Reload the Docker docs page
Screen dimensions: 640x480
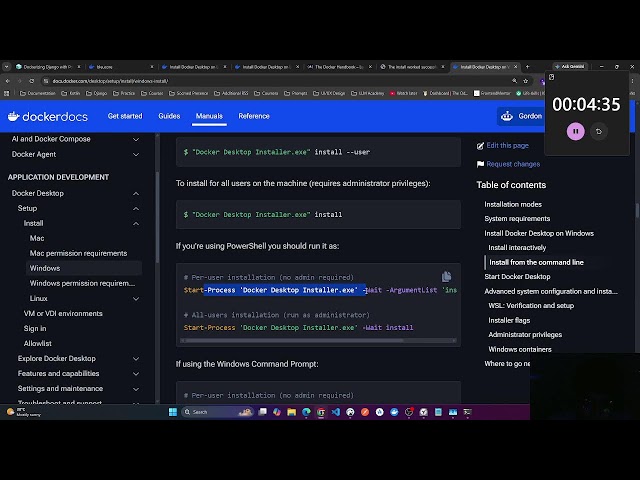coord(32,81)
